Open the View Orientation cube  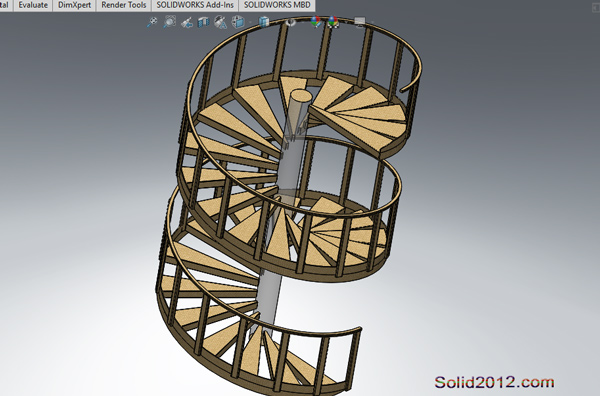238,22
